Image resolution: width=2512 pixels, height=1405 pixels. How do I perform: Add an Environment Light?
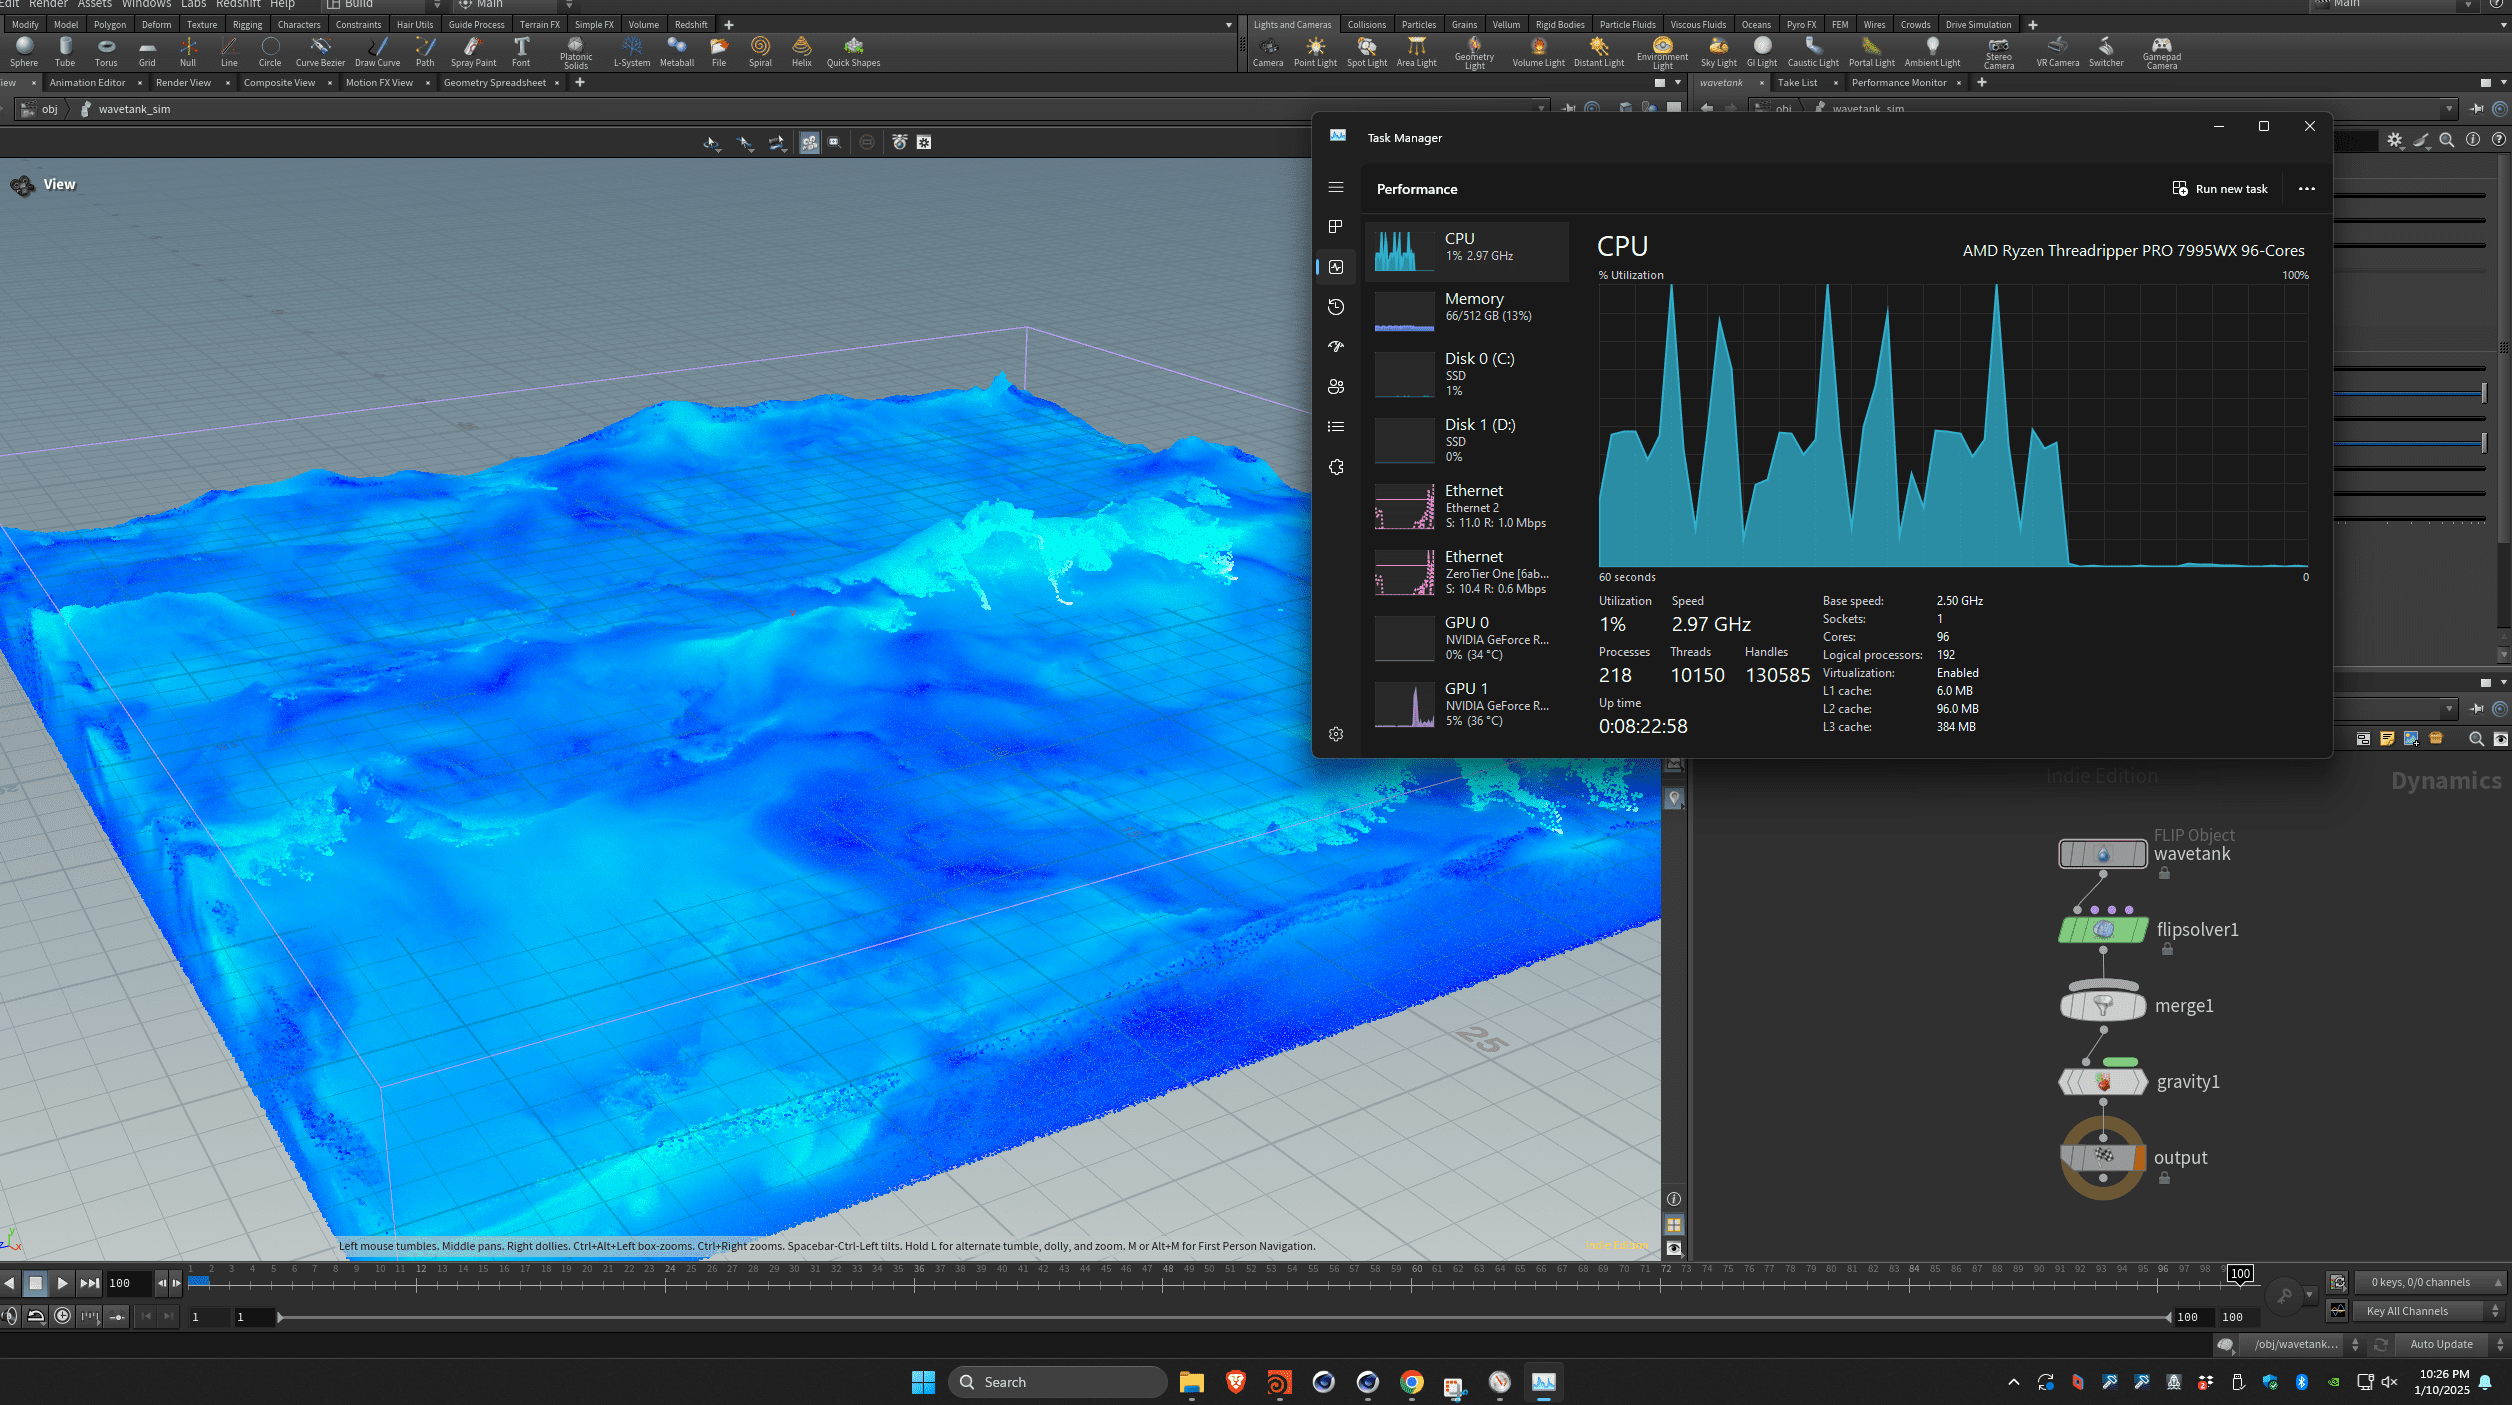coord(1662,50)
